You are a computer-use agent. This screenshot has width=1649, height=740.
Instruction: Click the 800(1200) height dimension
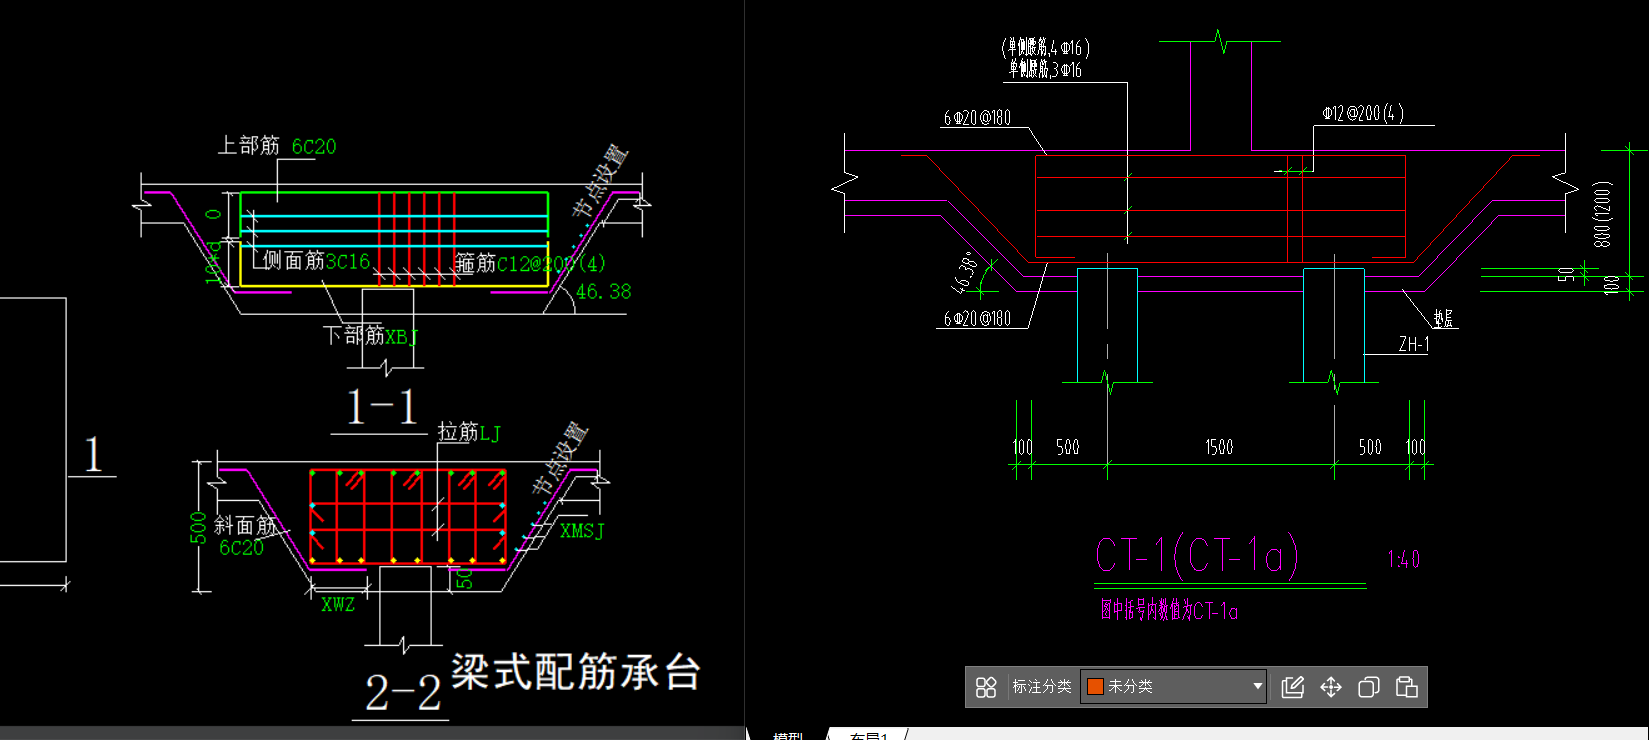(x=1602, y=214)
